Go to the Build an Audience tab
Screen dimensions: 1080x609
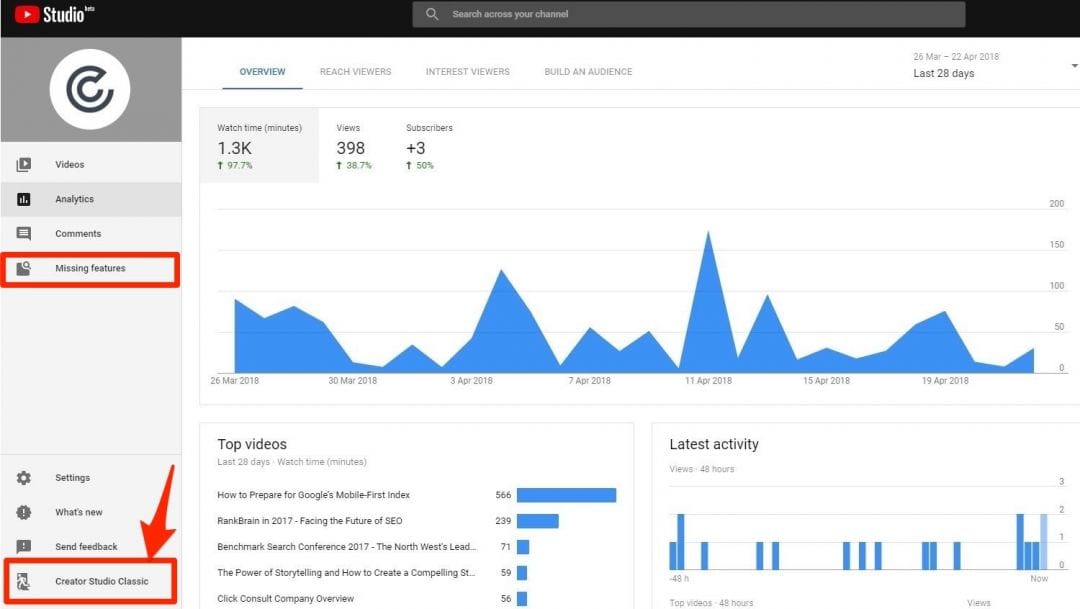coord(588,72)
